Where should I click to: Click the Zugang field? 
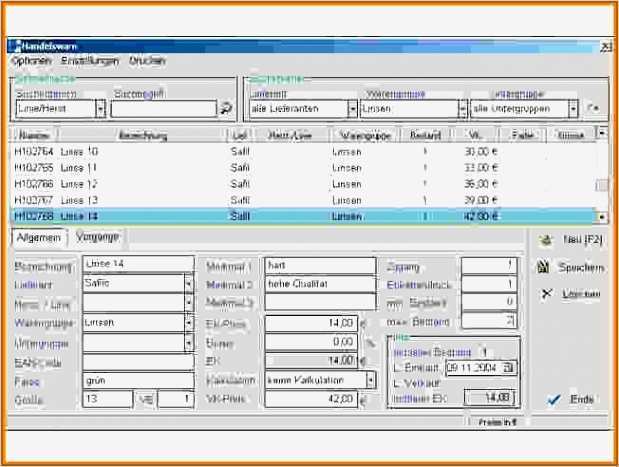pos(489,266)
